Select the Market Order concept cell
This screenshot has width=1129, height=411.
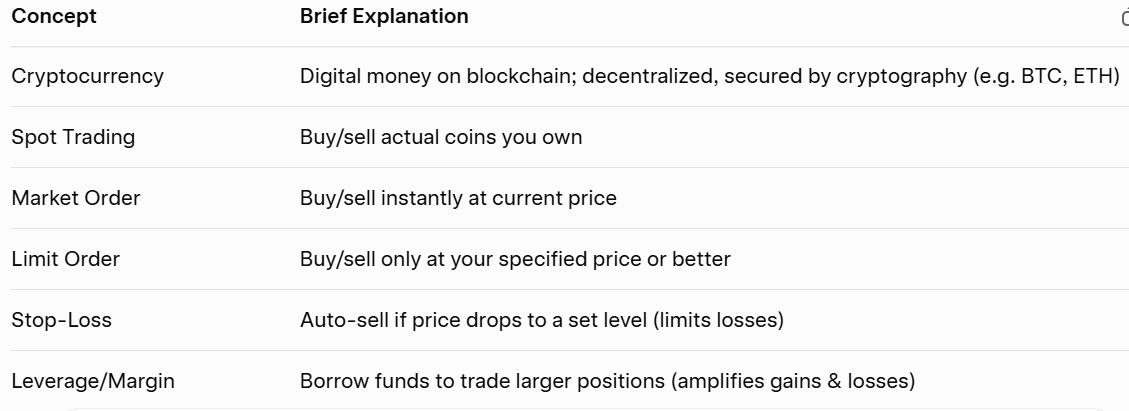(76, 198)
